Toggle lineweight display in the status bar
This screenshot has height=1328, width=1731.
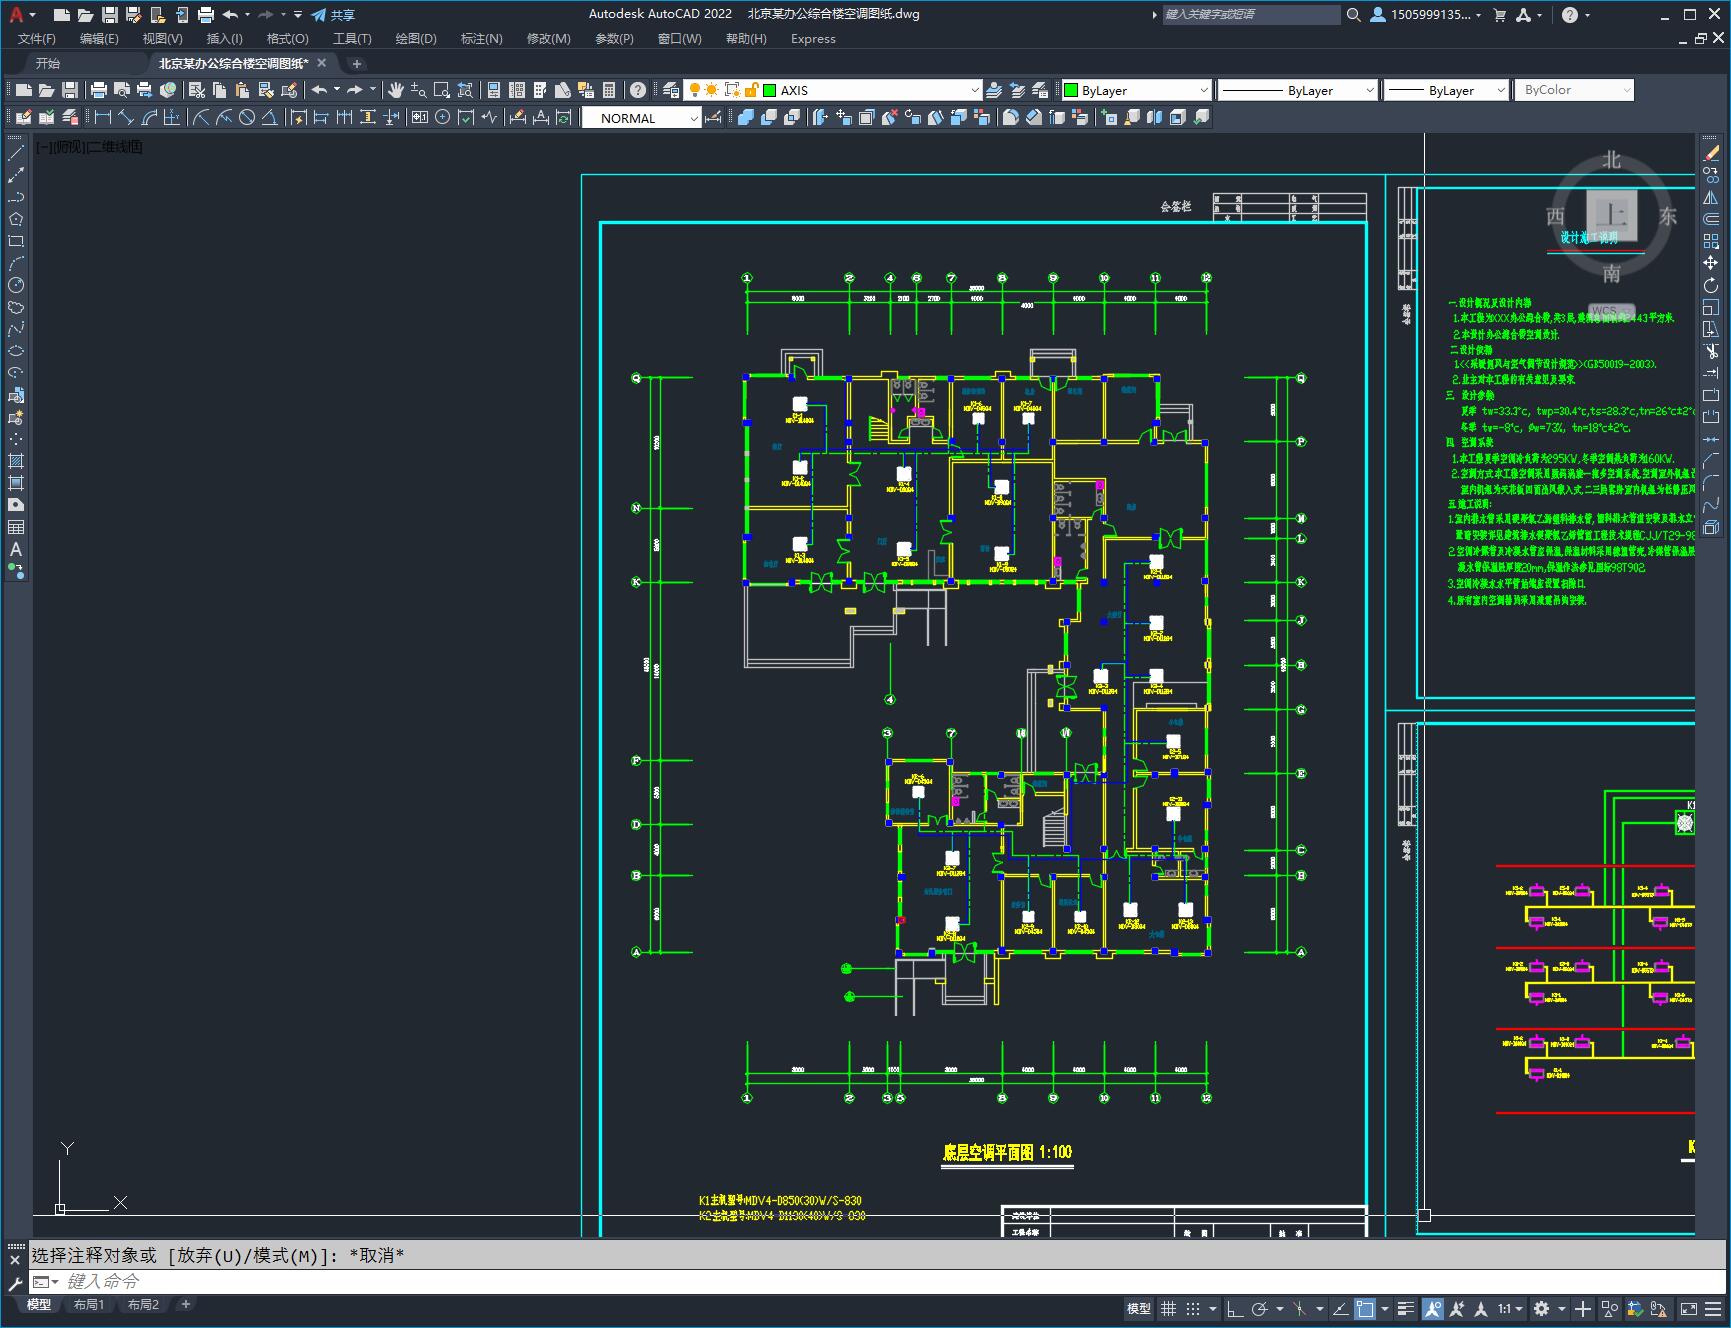click(x=1407, y=1308)
